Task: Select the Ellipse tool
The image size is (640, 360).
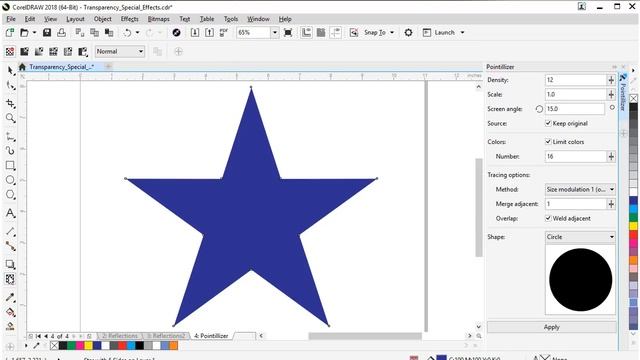Action: [10, 180]
